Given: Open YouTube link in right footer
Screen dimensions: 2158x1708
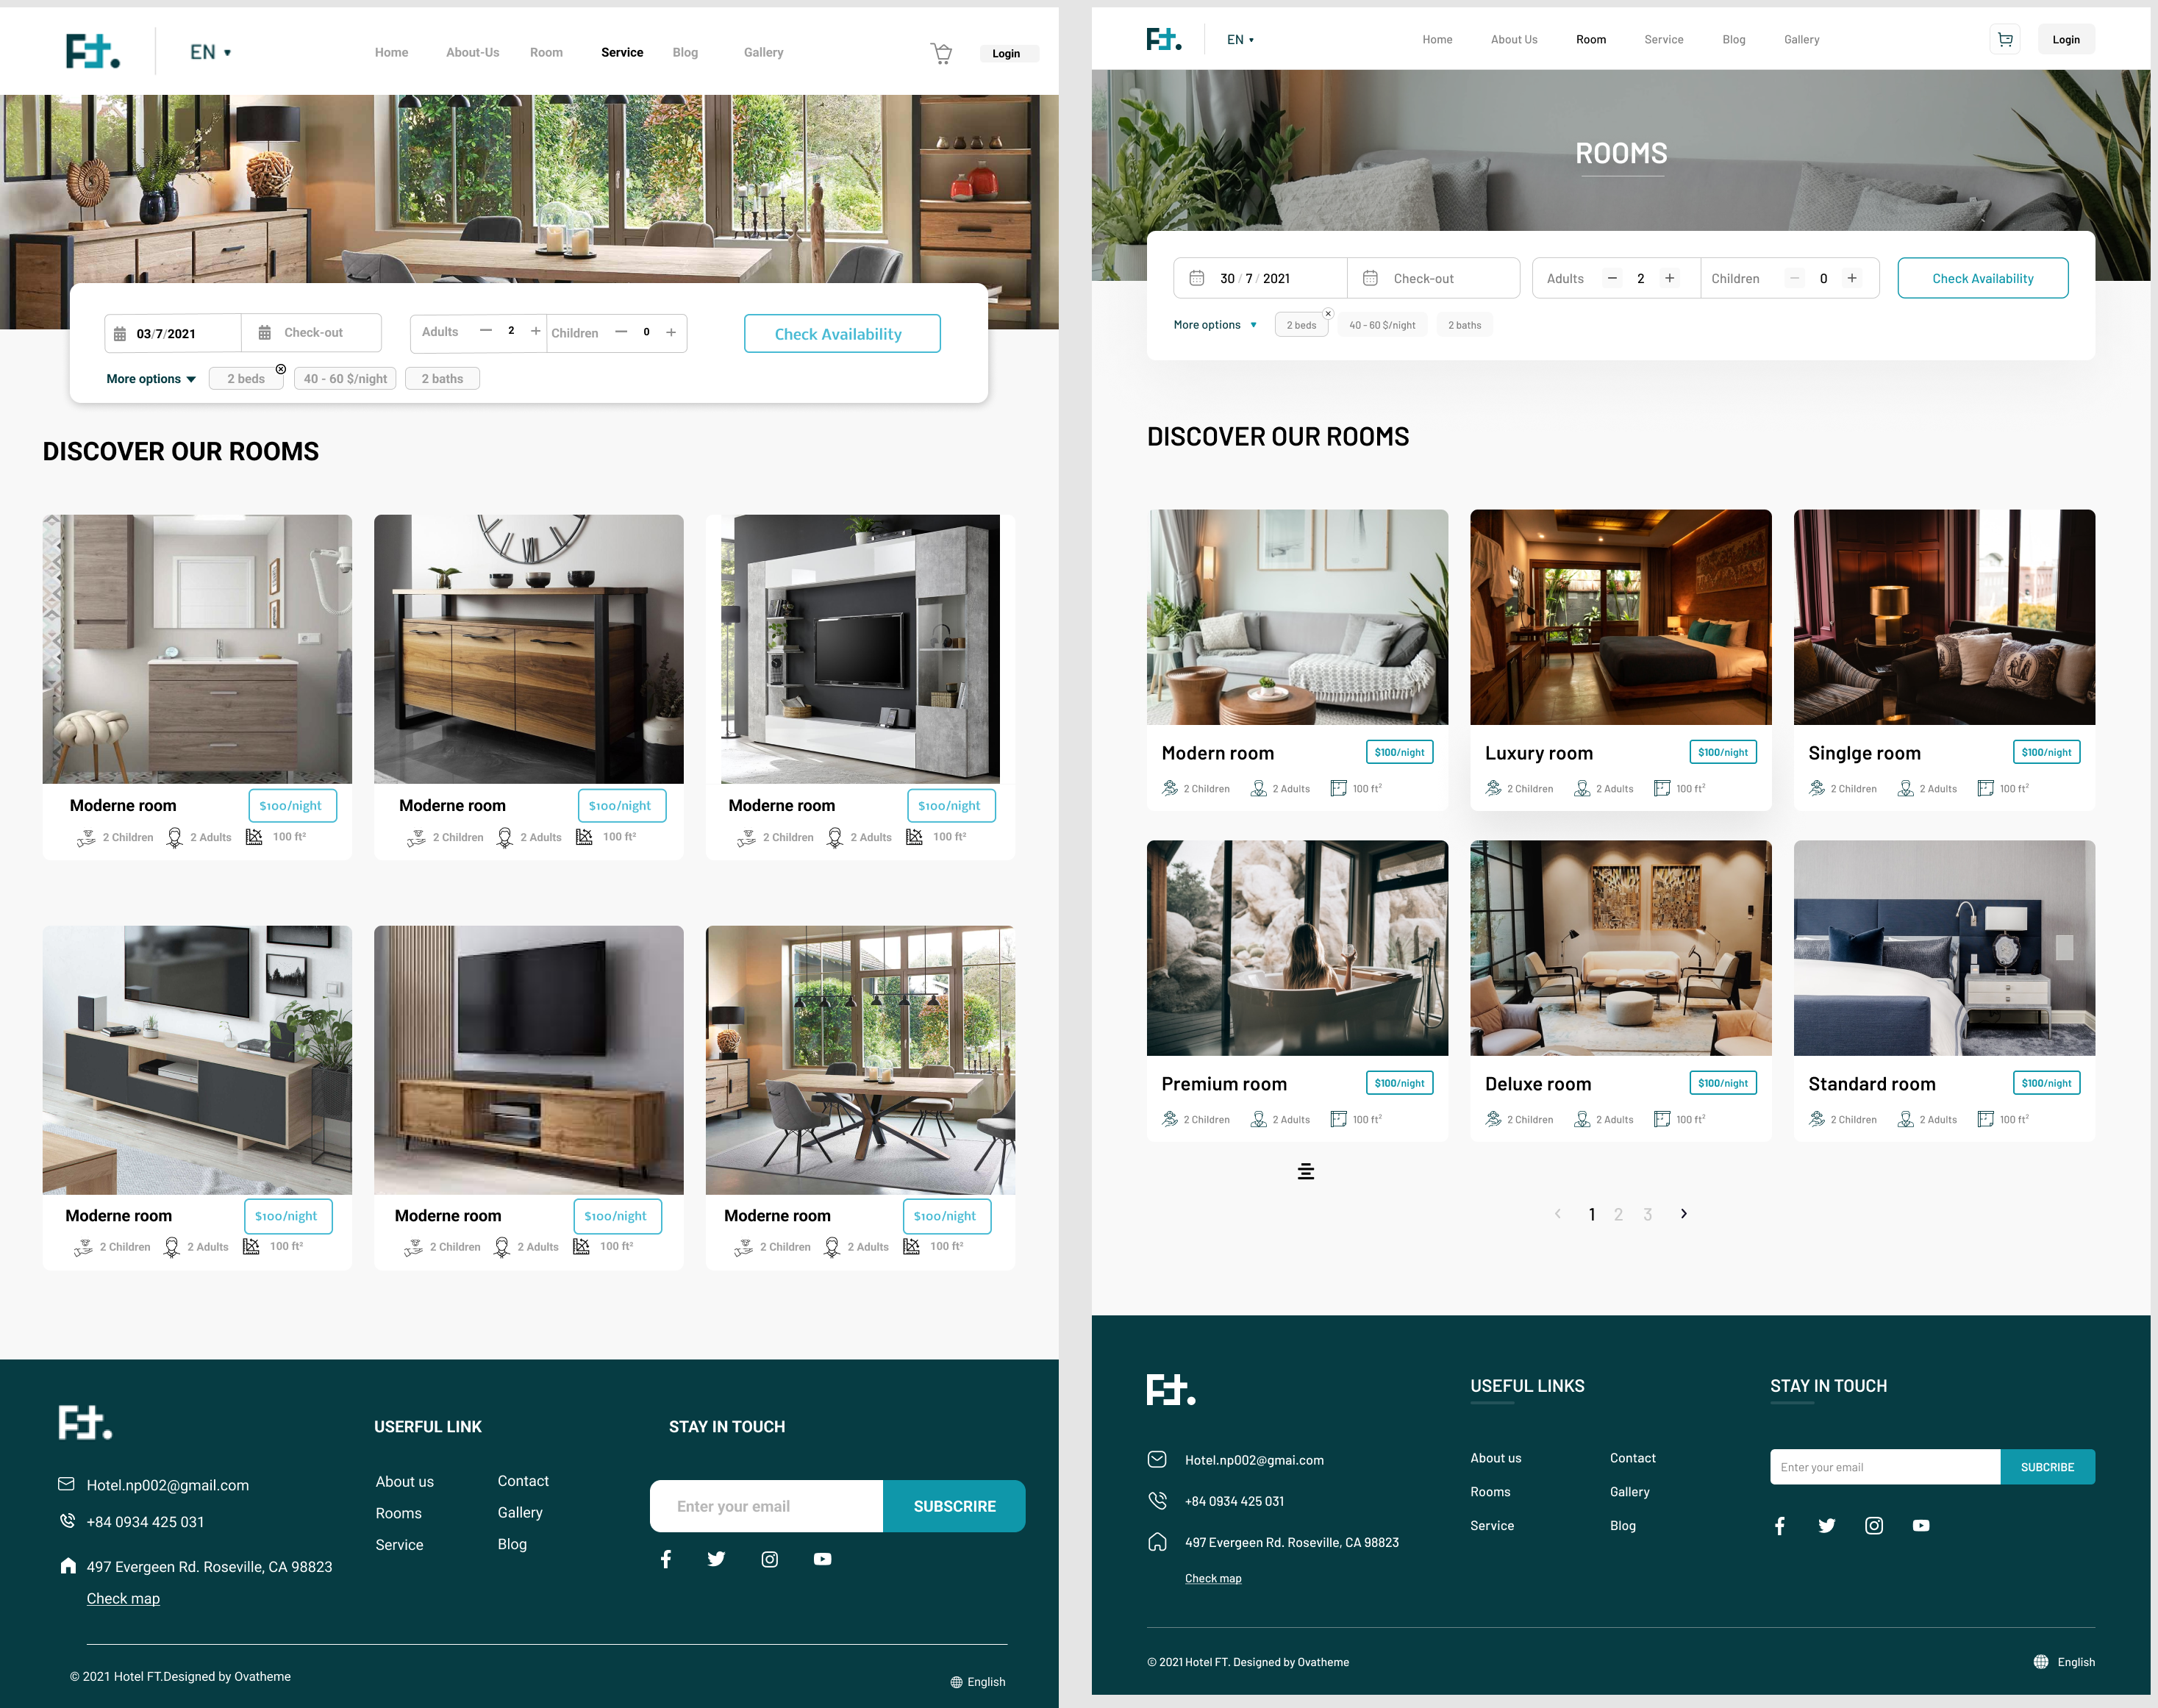Looking at the screenshot, I should 1920,1525.
